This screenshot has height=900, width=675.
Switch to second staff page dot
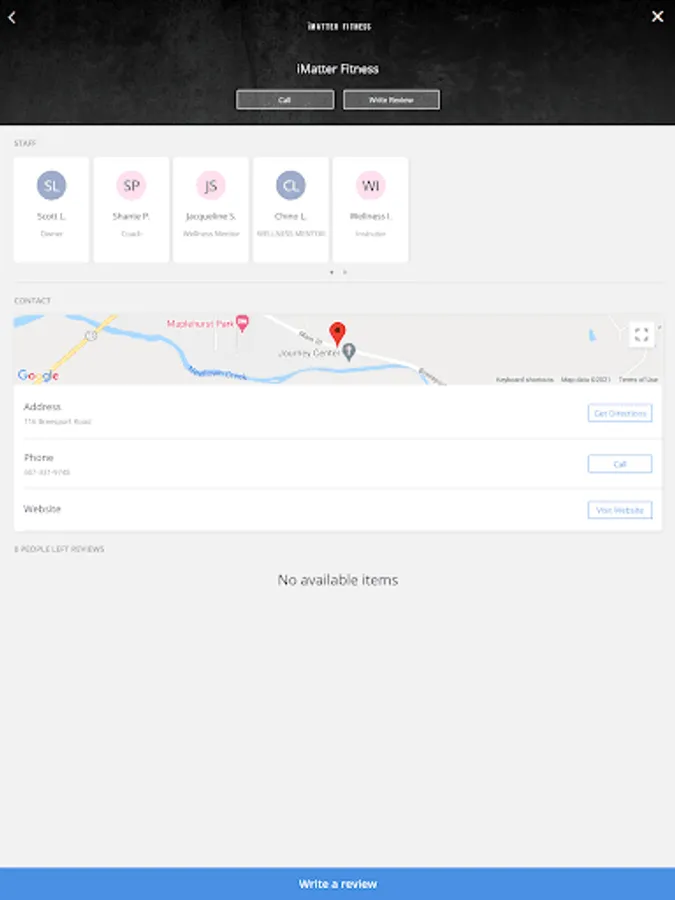click(345, 272)
